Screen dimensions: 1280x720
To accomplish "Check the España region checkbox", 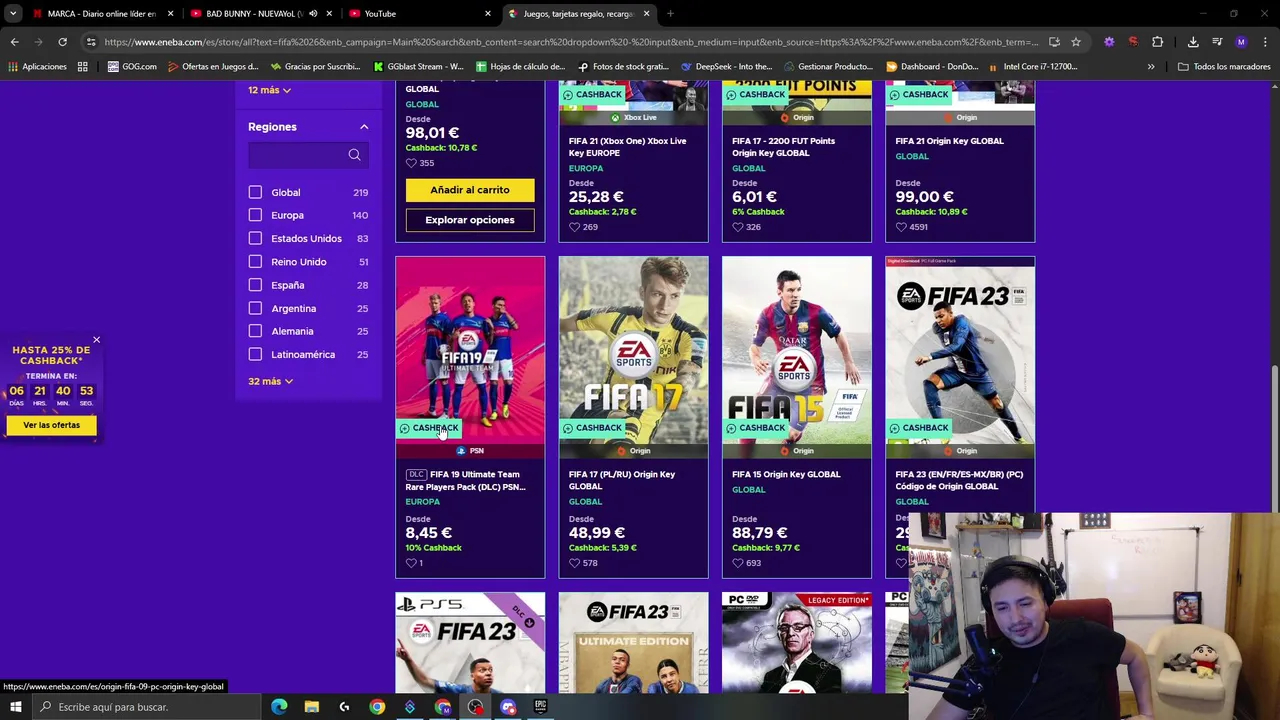I will 255,285.
